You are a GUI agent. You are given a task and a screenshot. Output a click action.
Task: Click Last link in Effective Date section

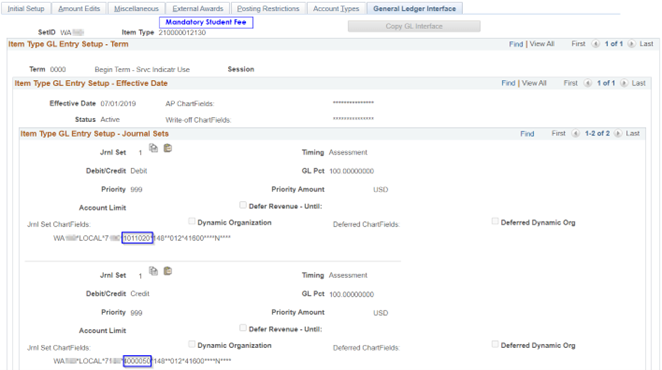click(638, 83)
